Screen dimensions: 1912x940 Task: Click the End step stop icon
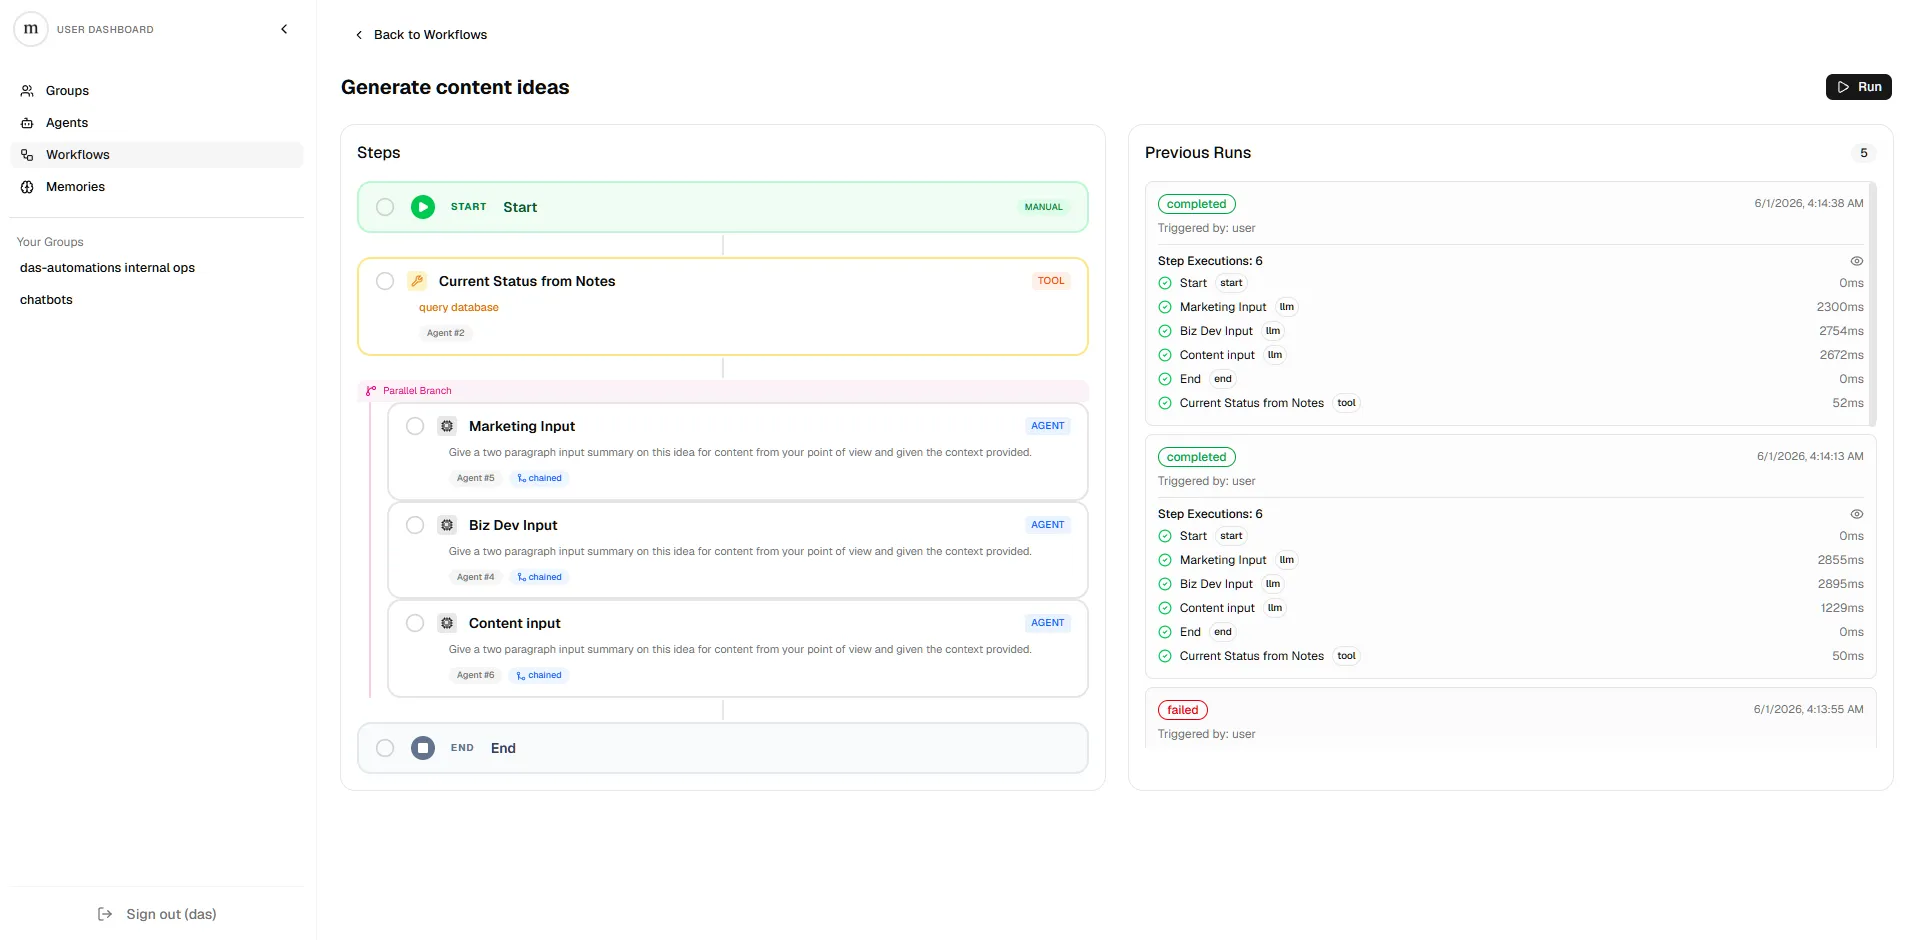(423, 748)
